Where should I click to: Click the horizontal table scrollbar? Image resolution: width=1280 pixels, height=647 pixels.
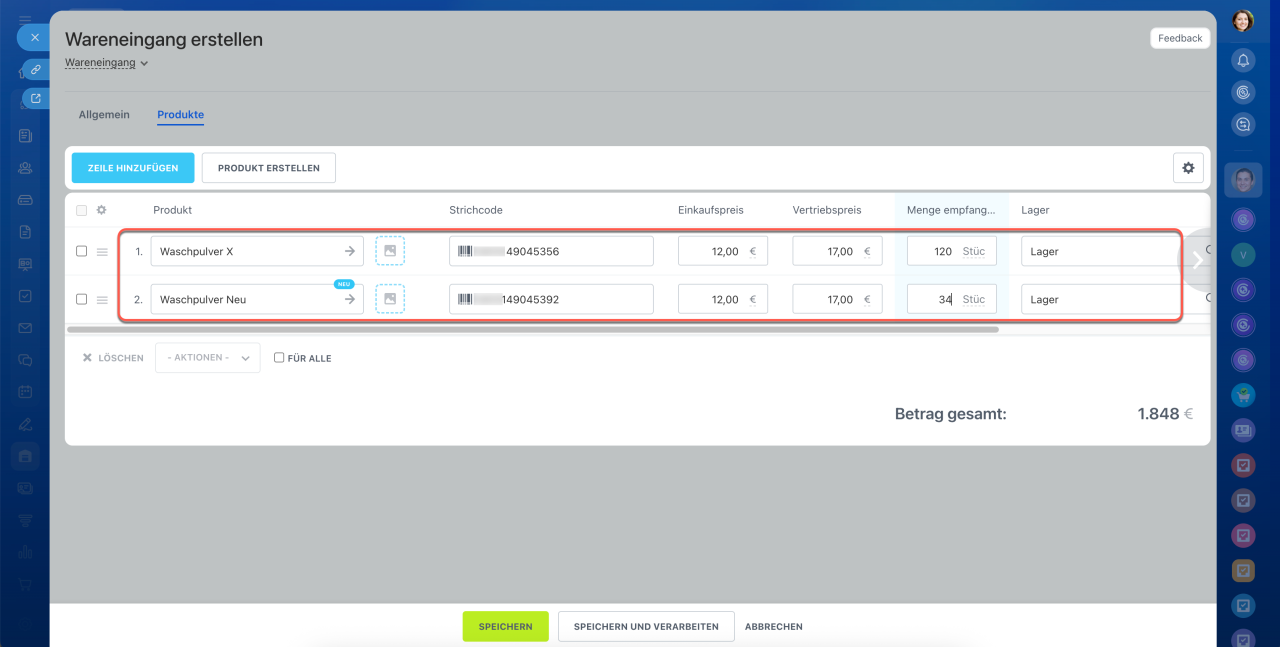tap(532, 329)
